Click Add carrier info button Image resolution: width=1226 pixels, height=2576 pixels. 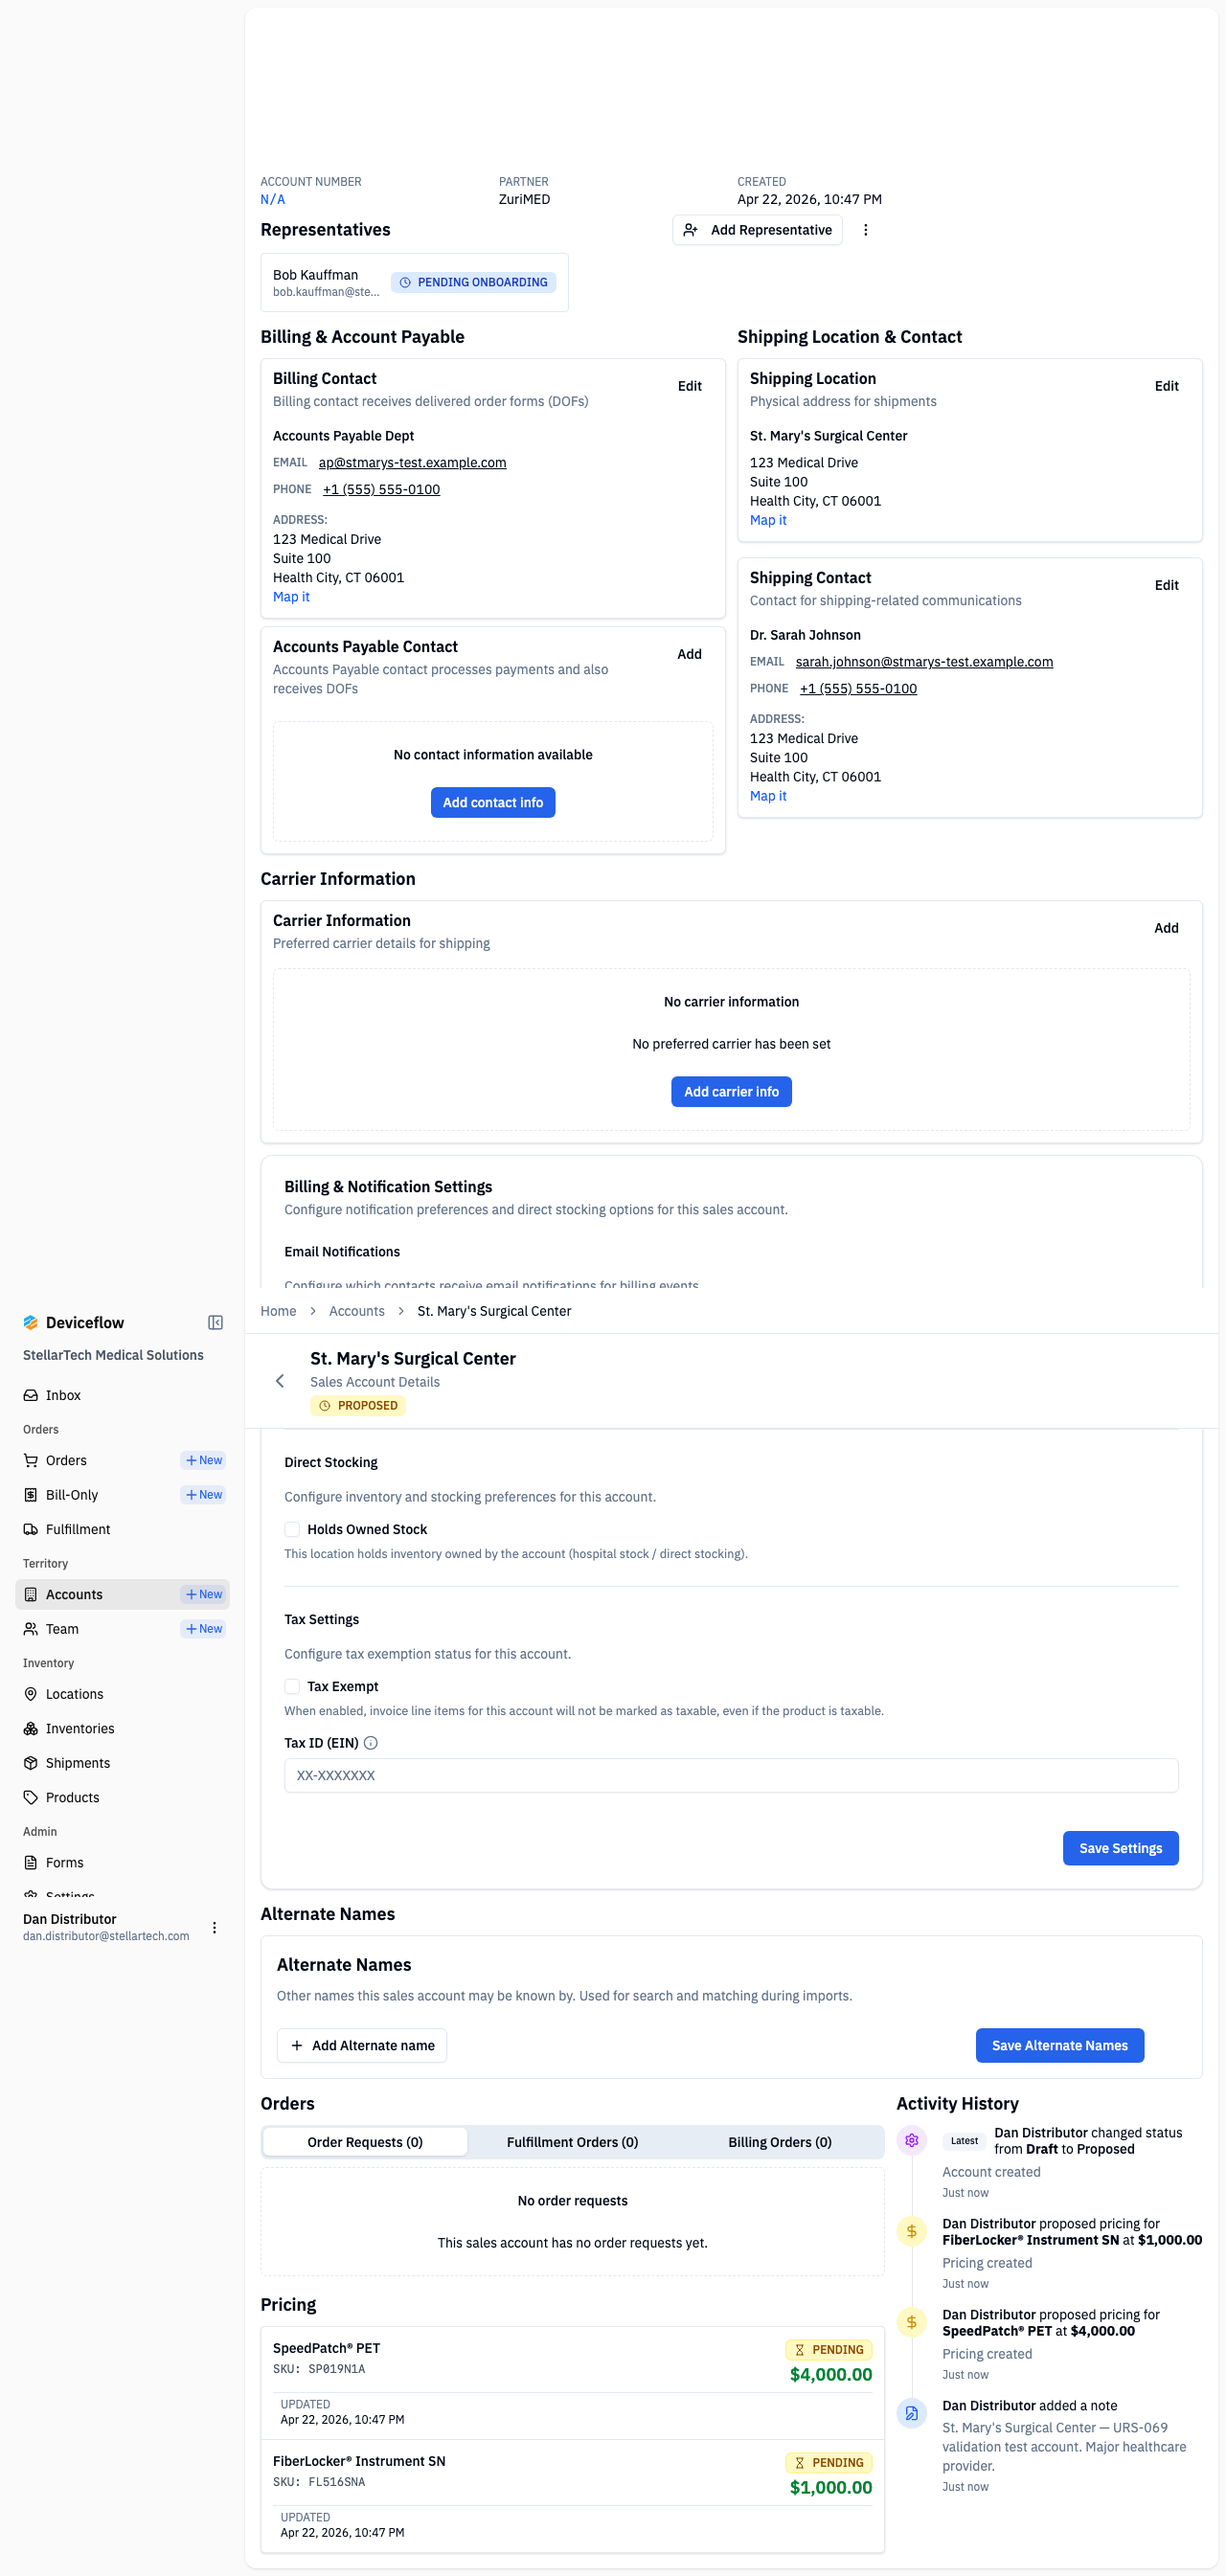[731, 1091]
